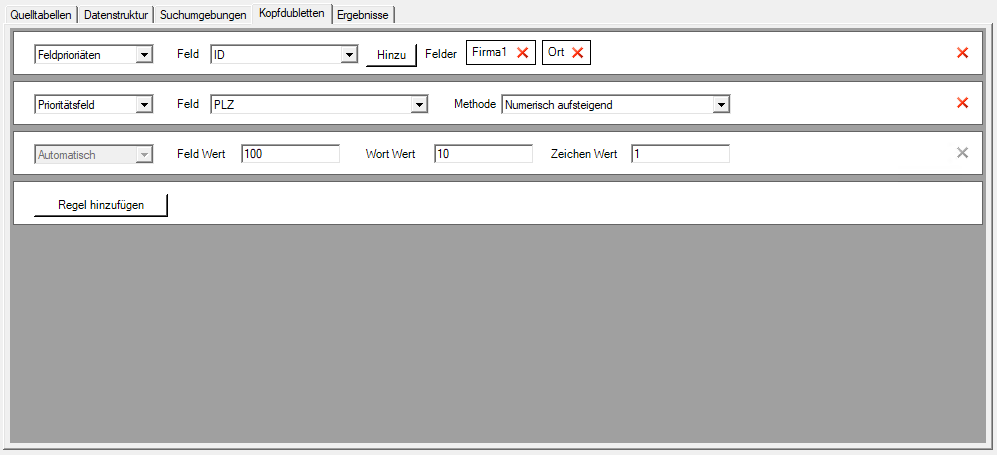Open the Methode dropdown Numerisch aufsteigend
This screenshot has width=997, height=455.
615,105
